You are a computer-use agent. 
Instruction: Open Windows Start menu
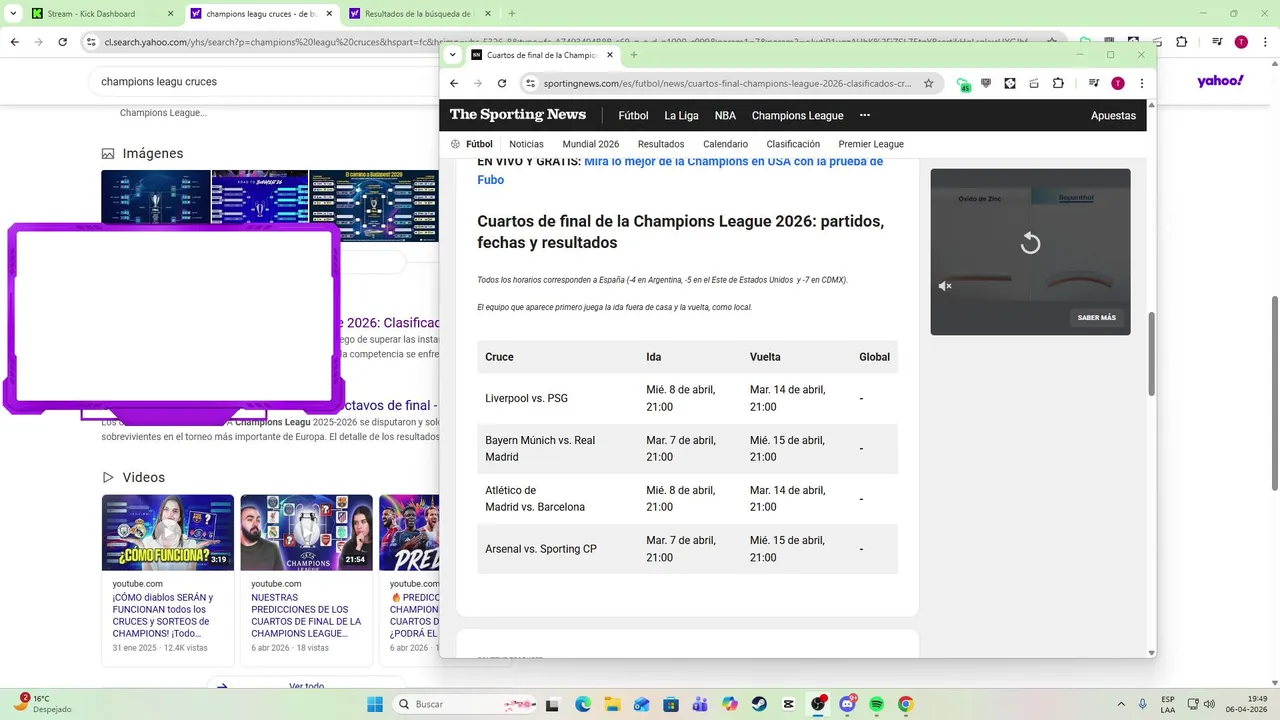click(375, 704)
